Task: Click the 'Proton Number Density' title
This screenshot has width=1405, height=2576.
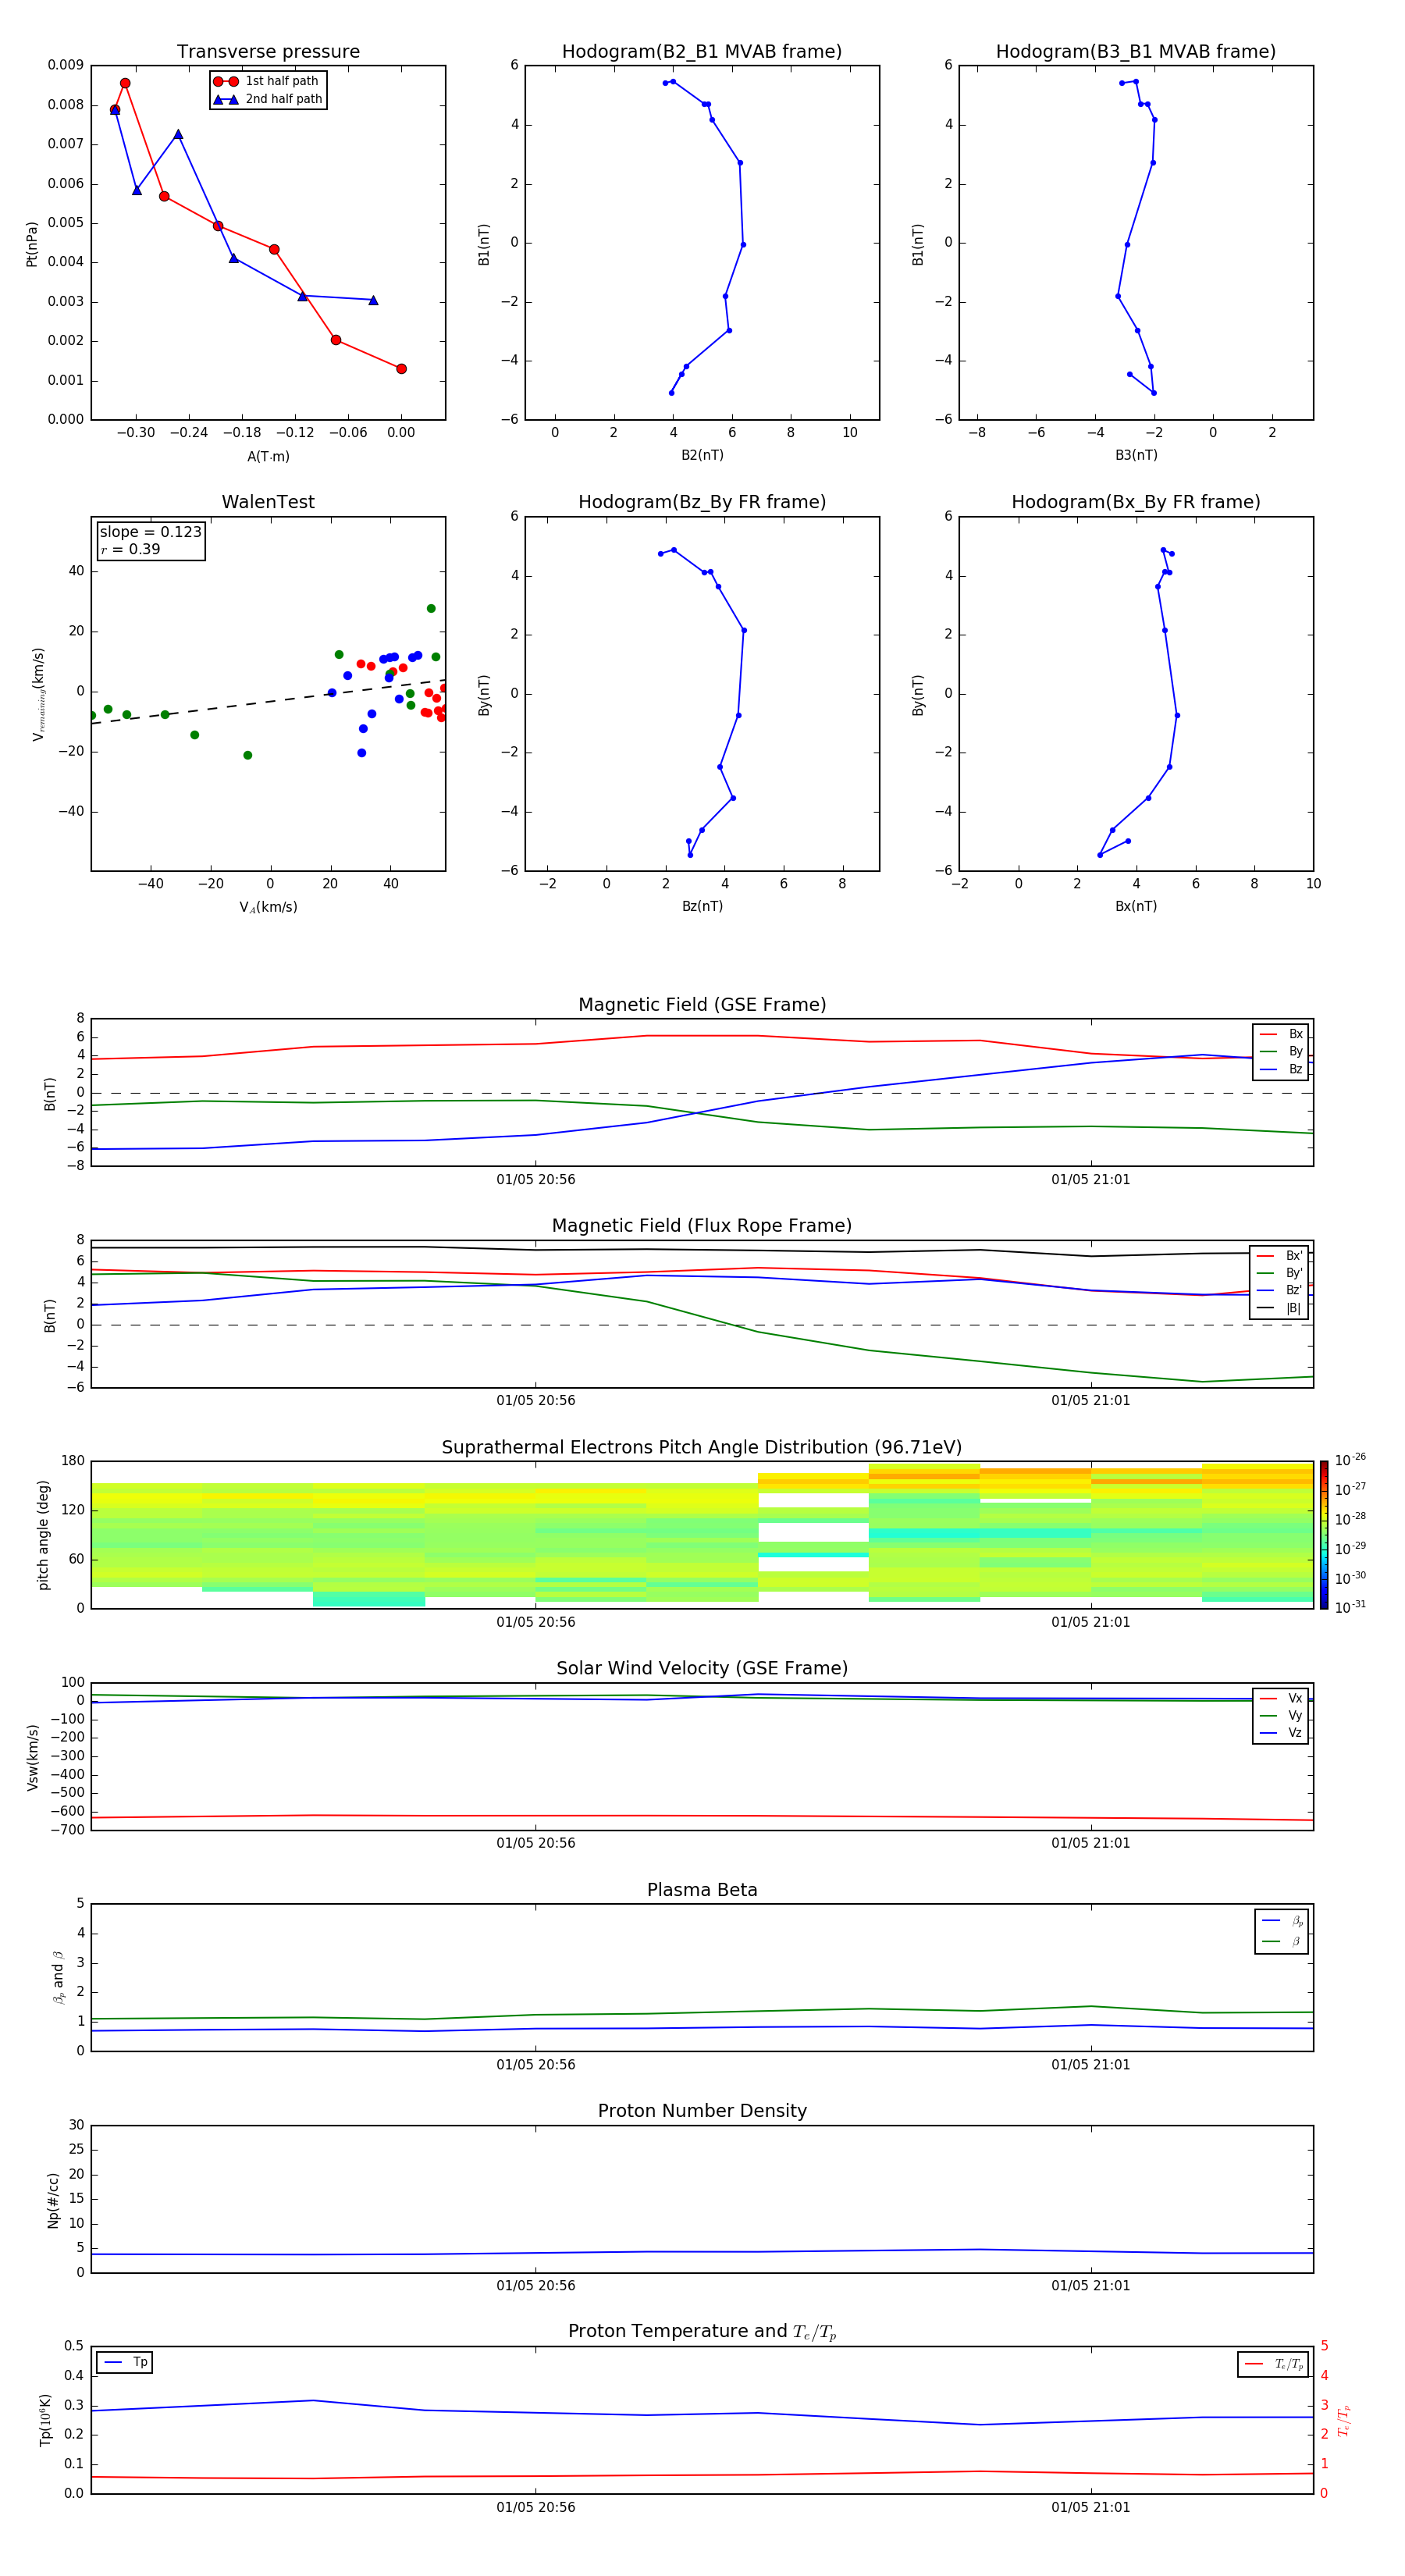Action: click(702, 2111)
